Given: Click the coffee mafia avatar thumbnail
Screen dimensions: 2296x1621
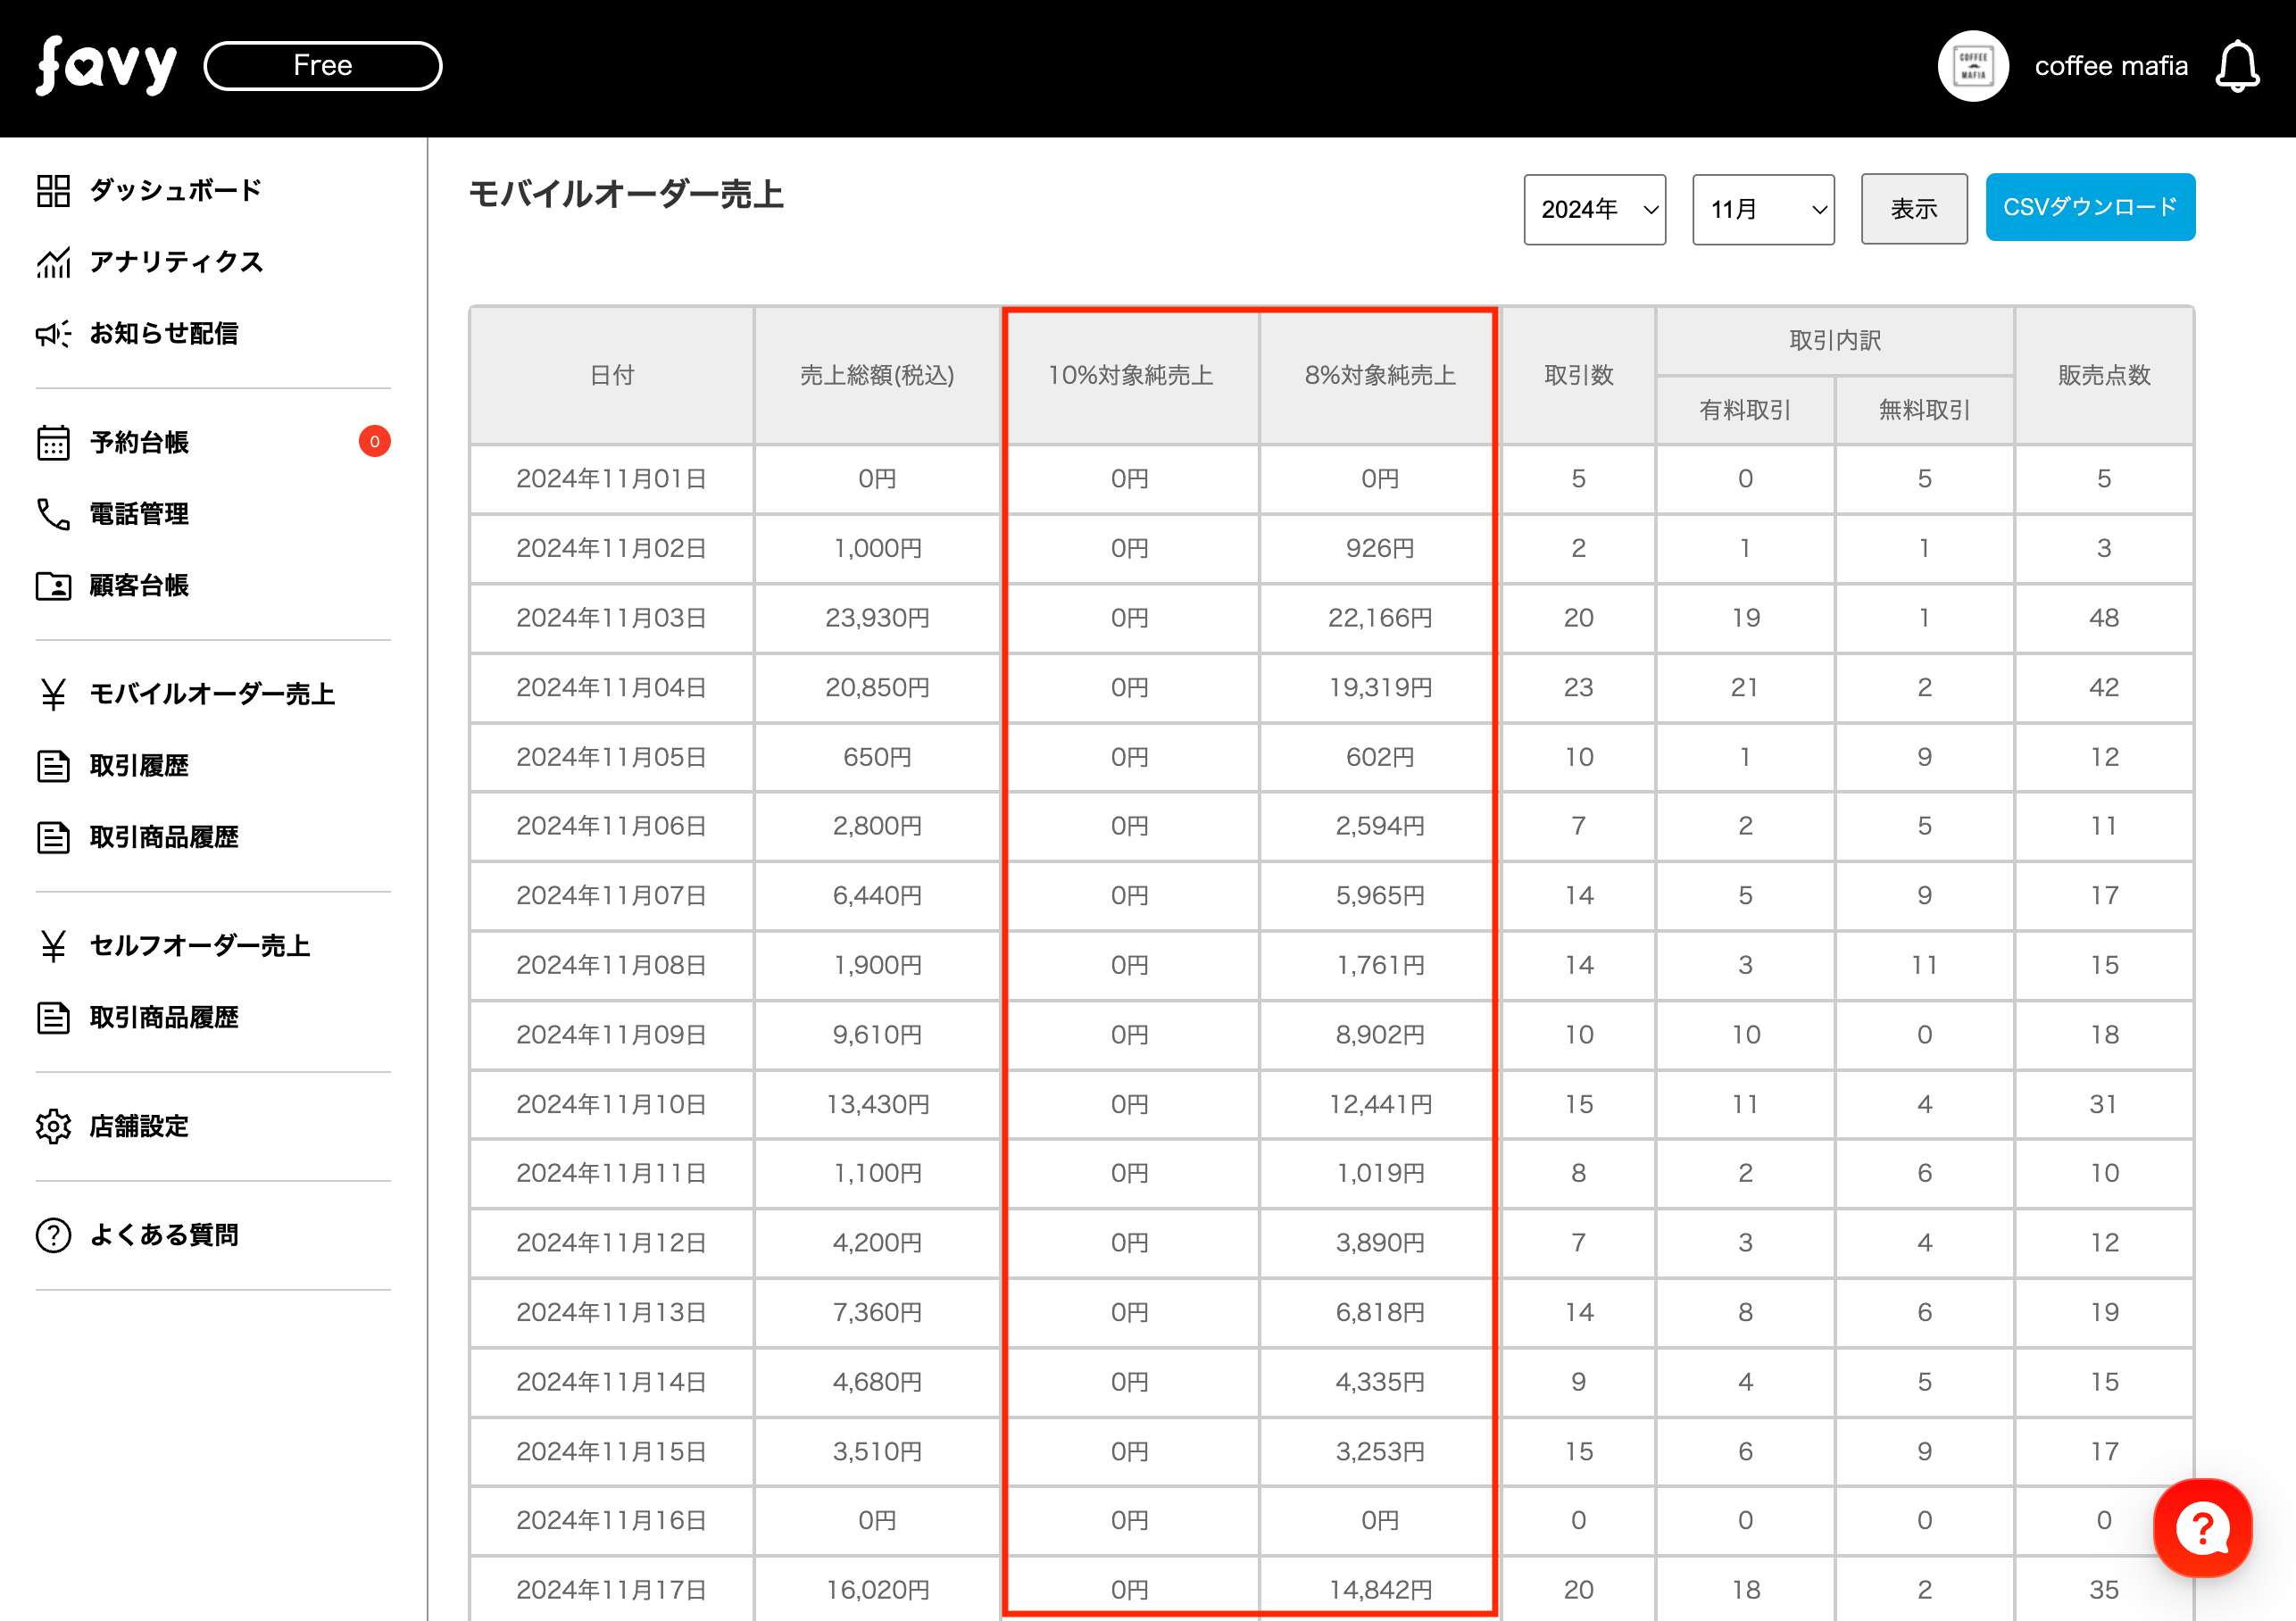Looking at the screenshot, I should 1972,66.
